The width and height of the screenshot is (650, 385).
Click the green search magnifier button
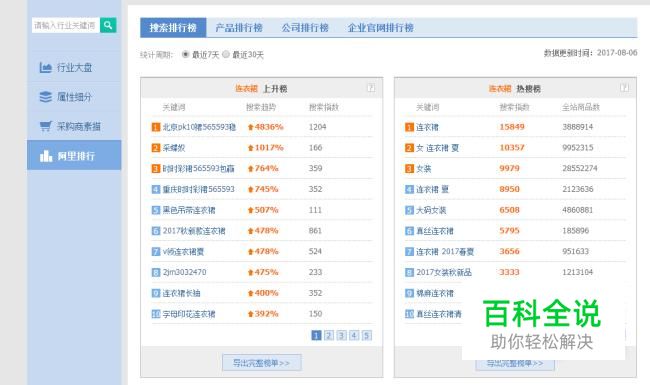pos(108,25)
